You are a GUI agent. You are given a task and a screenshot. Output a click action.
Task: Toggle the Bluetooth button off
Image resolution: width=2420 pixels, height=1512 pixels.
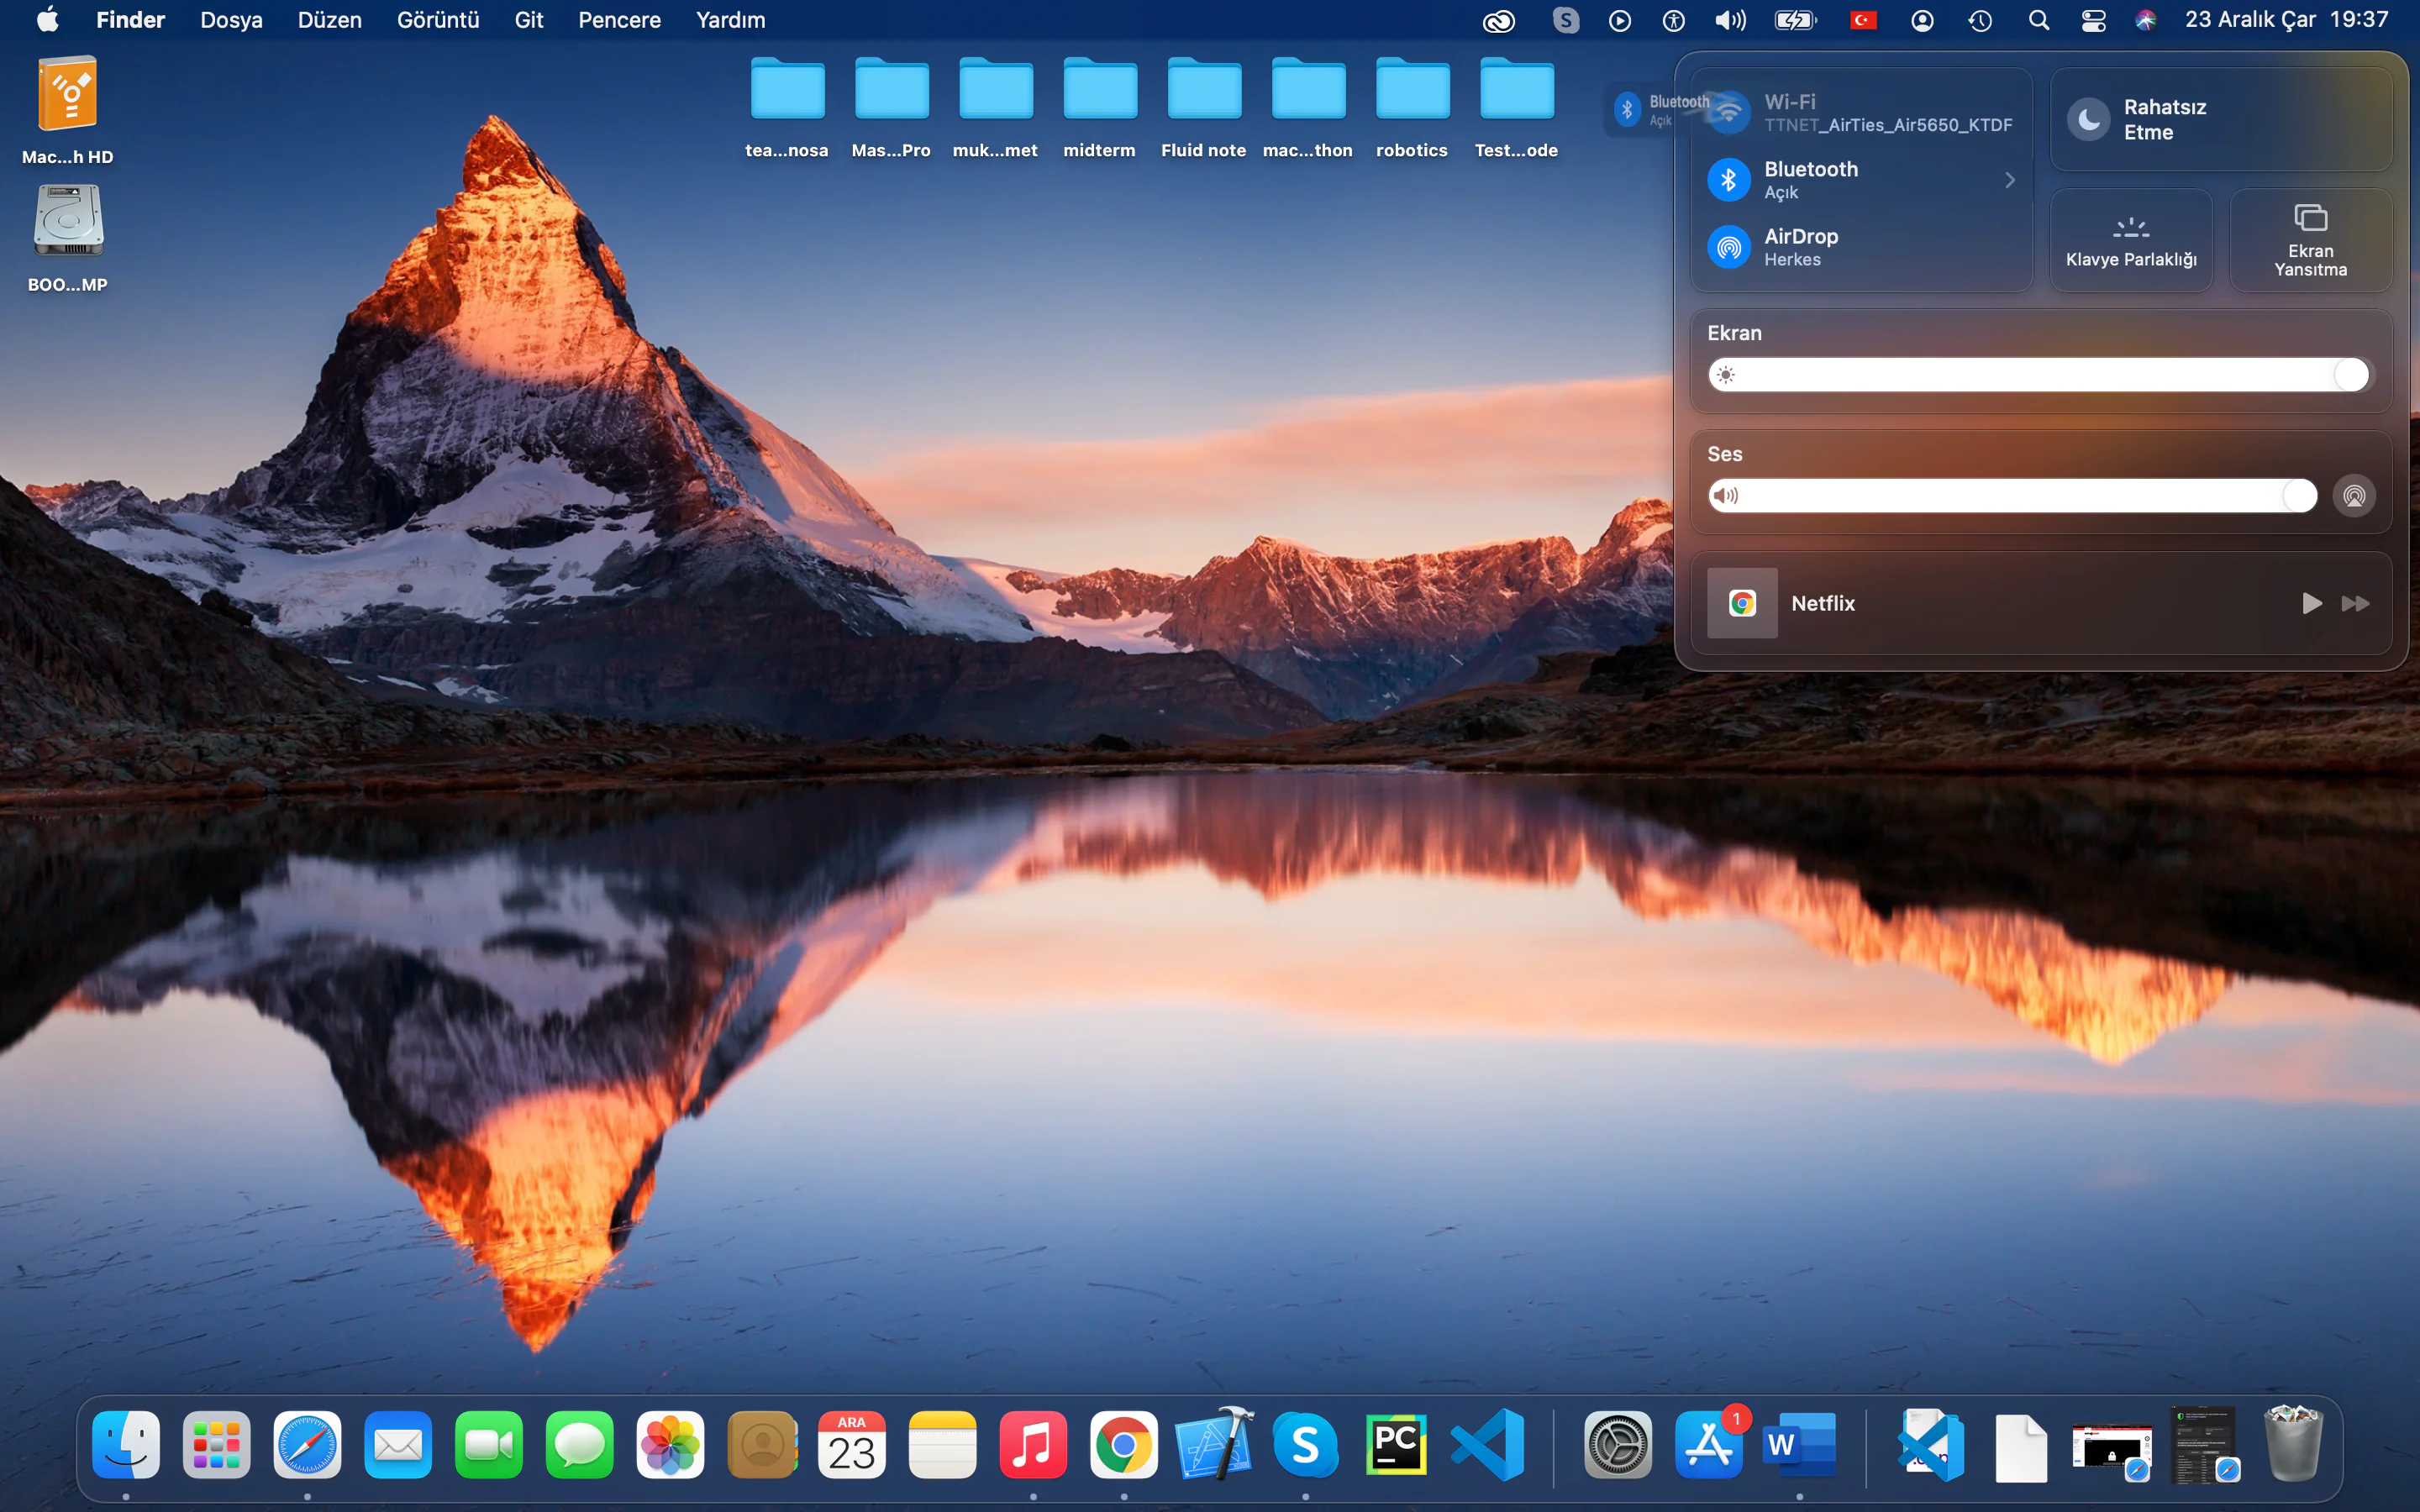coord(1729,180)
